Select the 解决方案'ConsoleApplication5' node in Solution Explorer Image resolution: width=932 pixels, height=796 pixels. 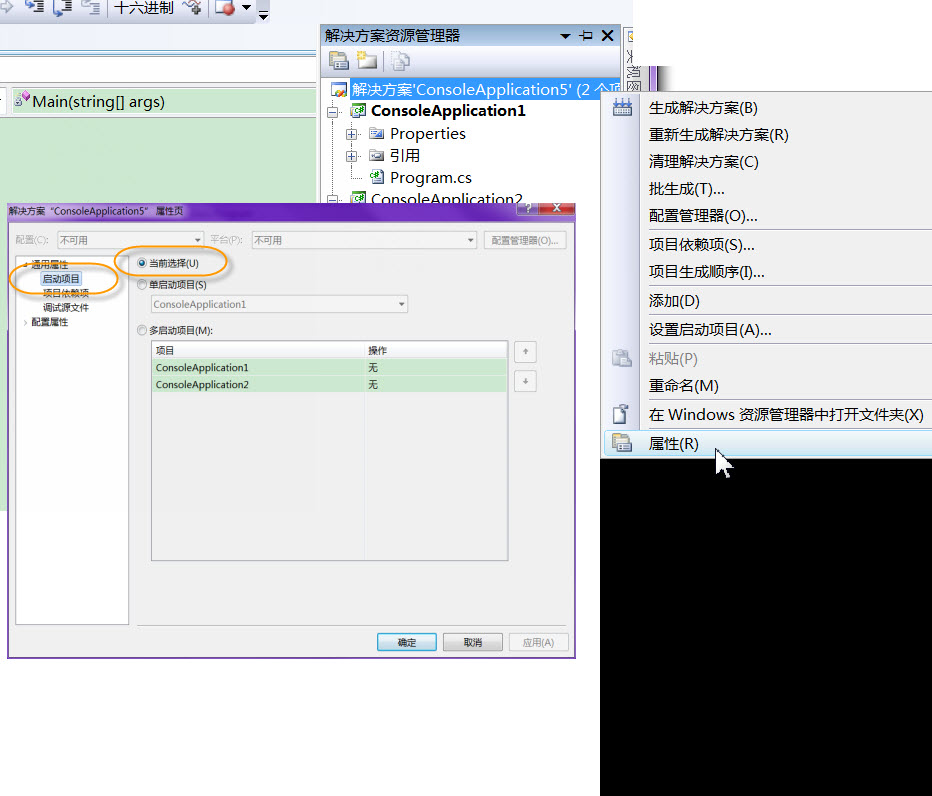pos(484,90)
